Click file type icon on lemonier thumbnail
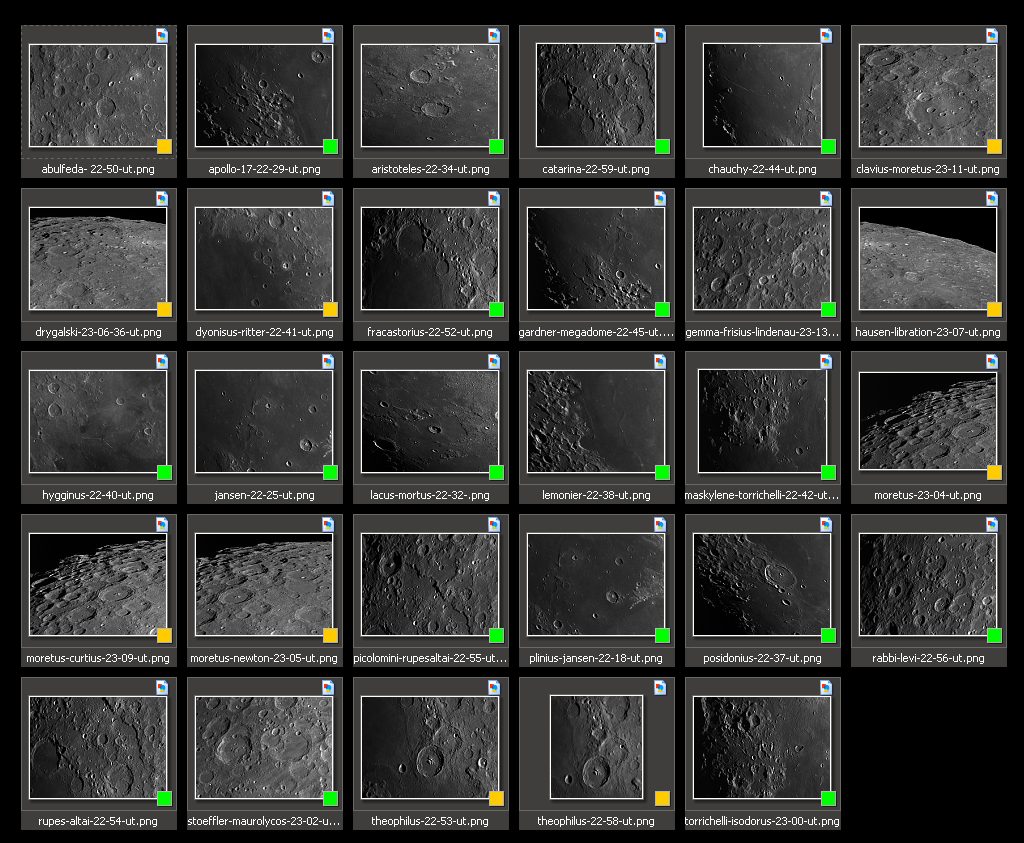This screenshot has height=843, width=1024. tap(660, 361)
